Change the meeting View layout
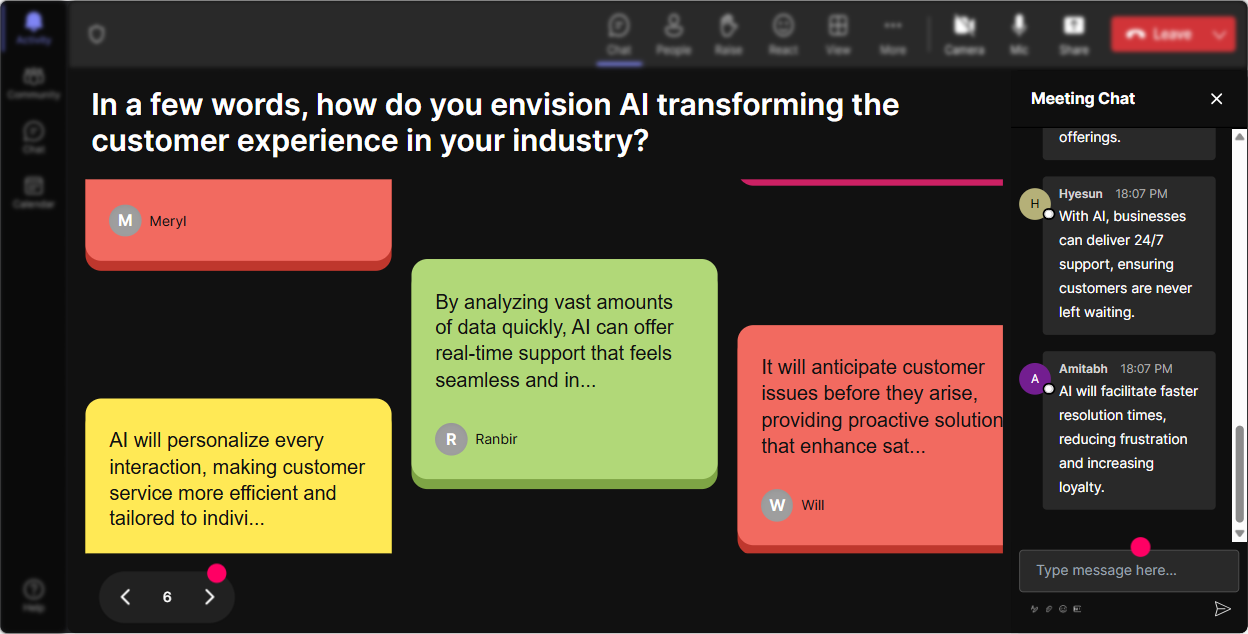The height and width of the screenshot is (634, 1248). (x=838, y=34)
